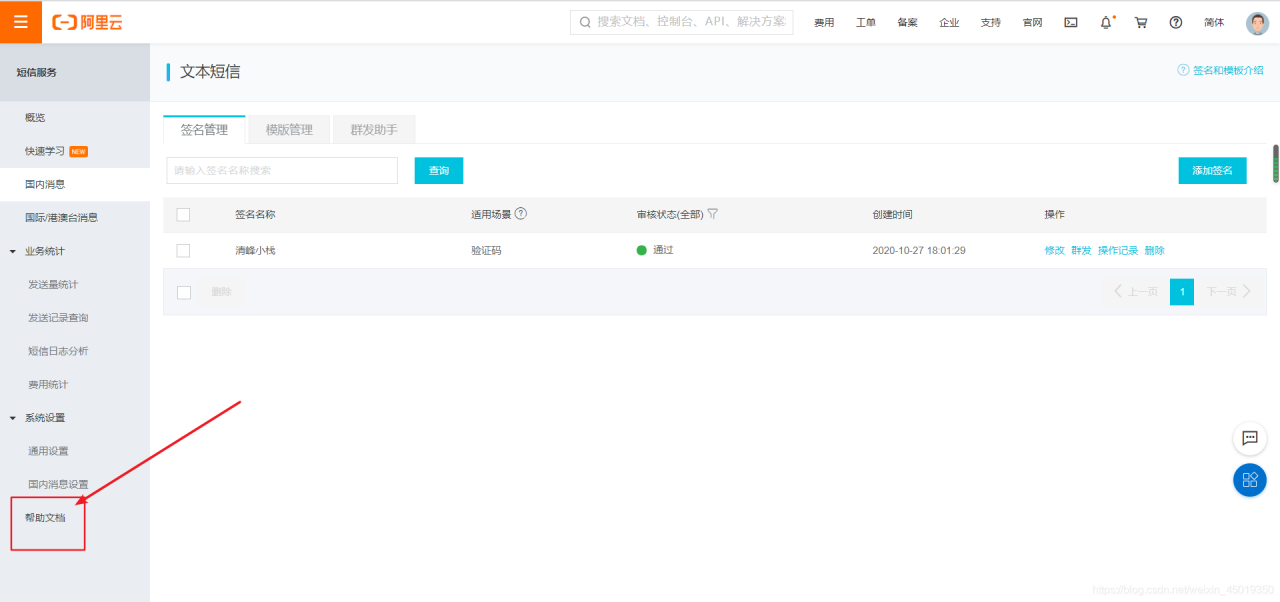Click the signature name search input field
The image size is (1280, 602).
tap(281, 170)
